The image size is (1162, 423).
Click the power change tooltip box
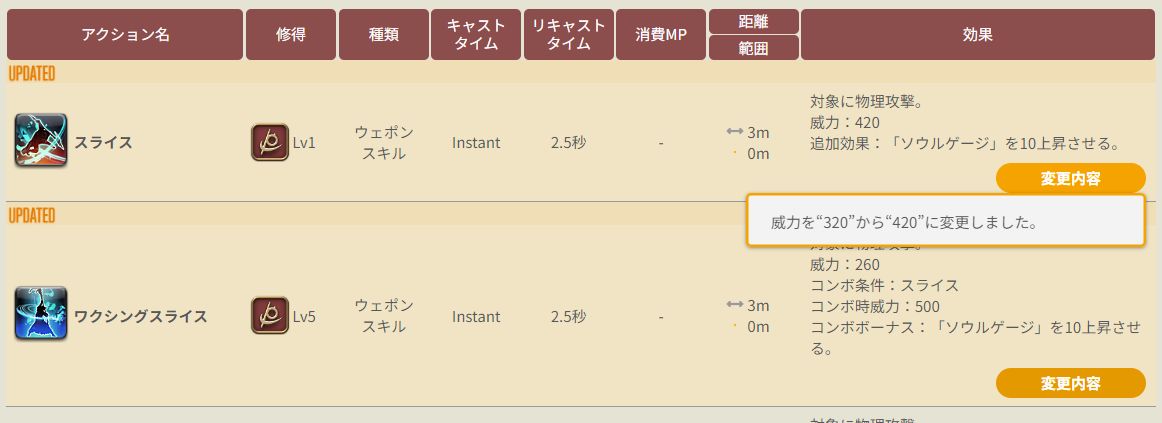[945, 221]
